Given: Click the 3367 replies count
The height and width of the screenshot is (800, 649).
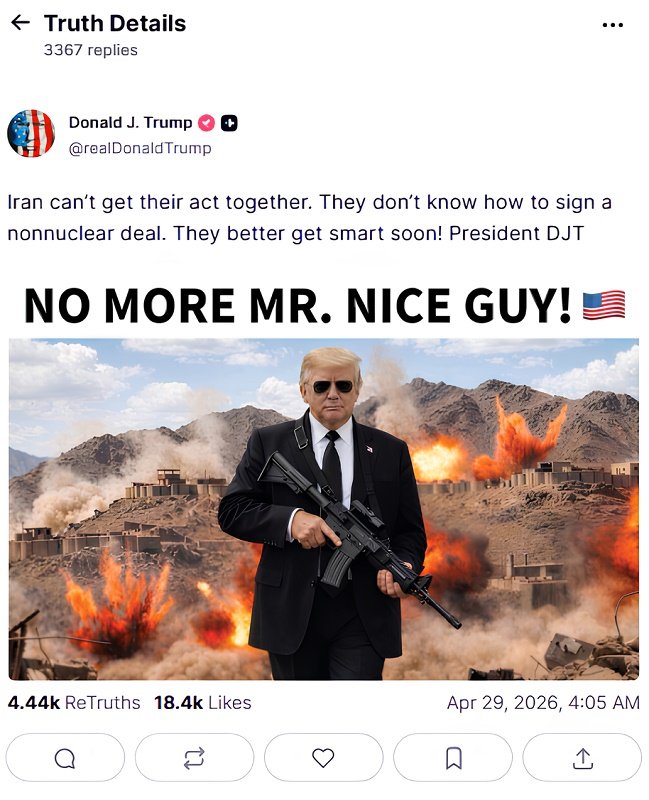Looking at the screenshot, I should point(91,50).
